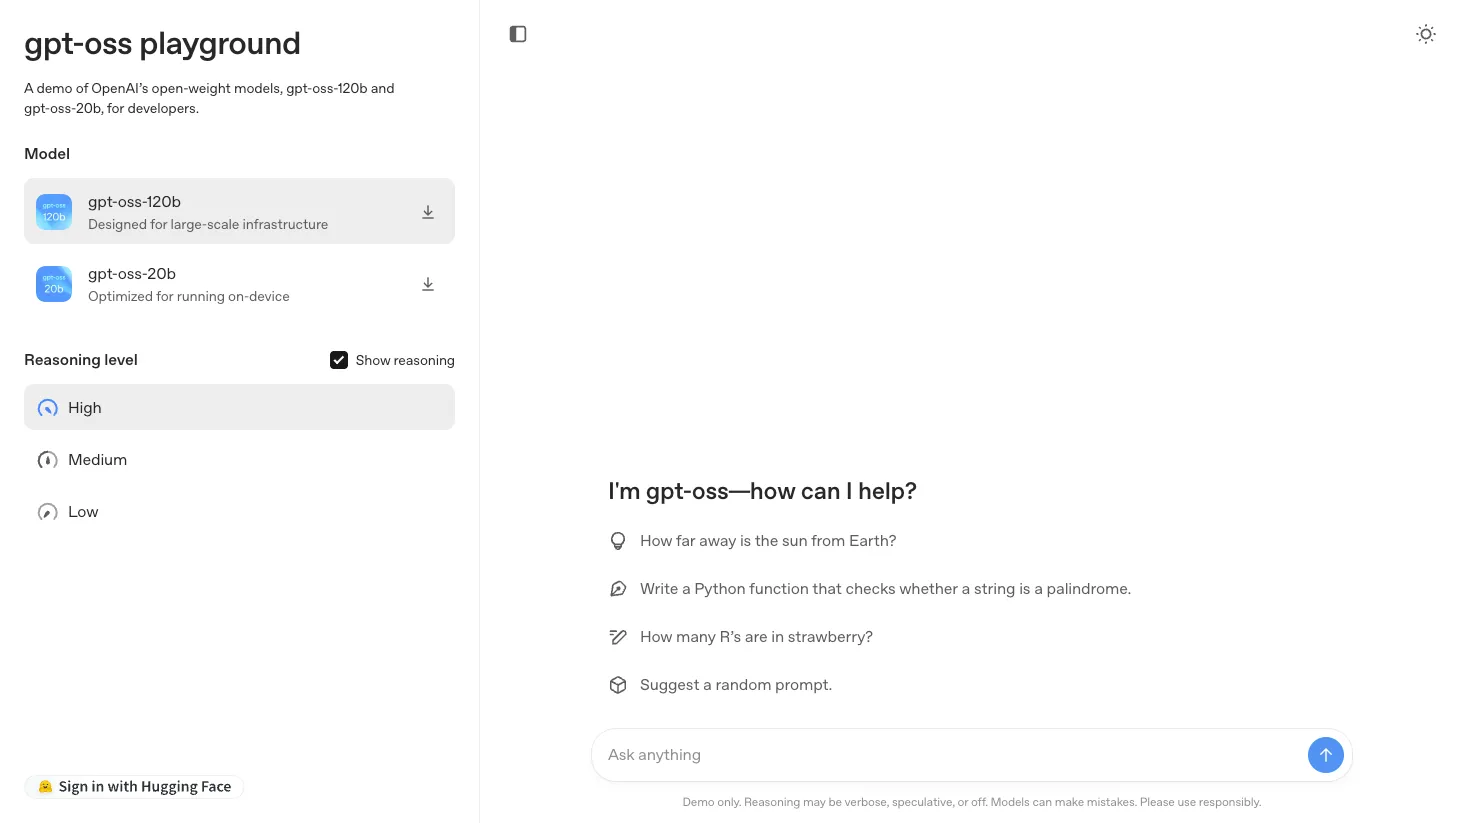Select Medium reasoning level
This screenshot has width=1464, height=823.
(x=239, y=460)
